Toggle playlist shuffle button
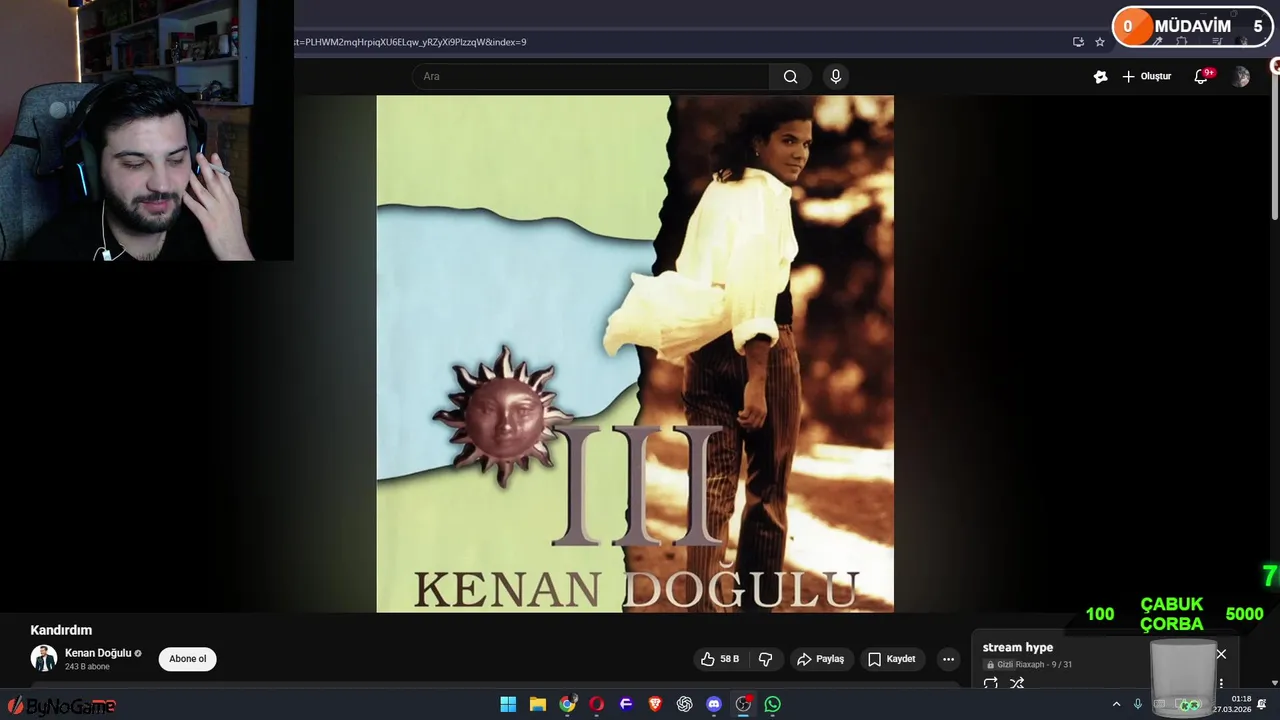The image size is (1280, 720). (x=1017, y=684)
